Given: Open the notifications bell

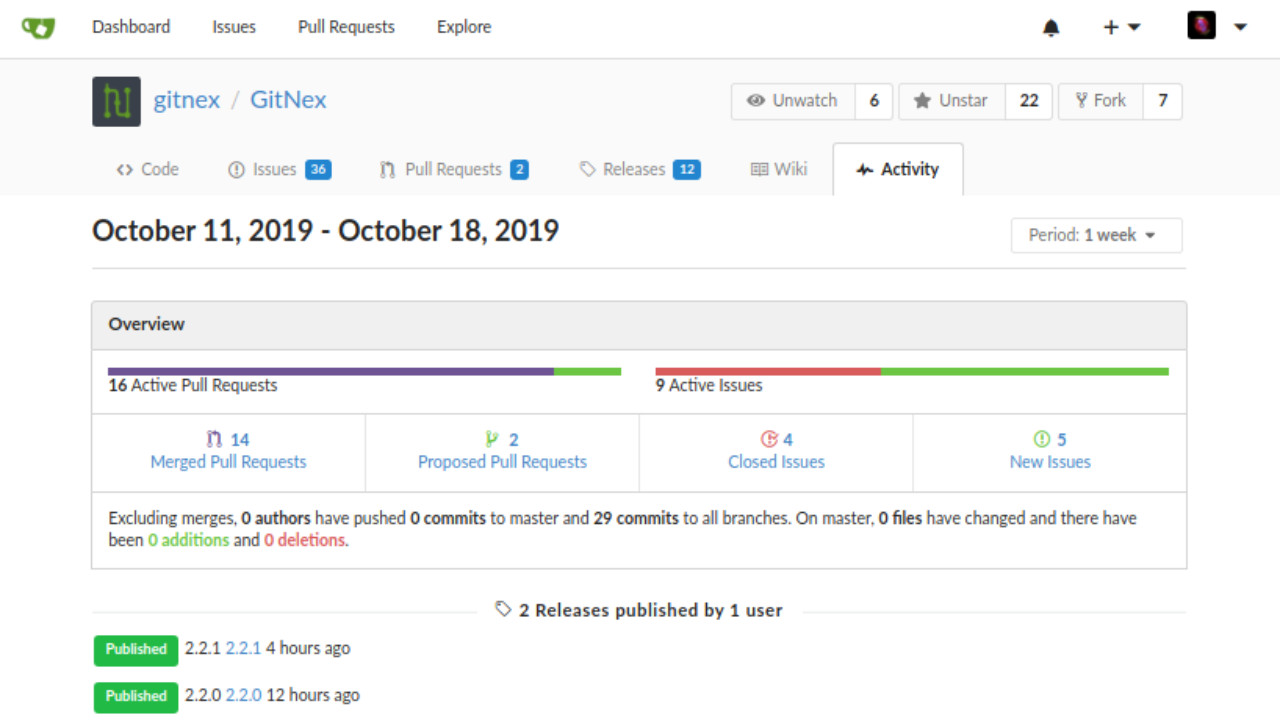Looking at the screenshot, I should [1051, 28].
